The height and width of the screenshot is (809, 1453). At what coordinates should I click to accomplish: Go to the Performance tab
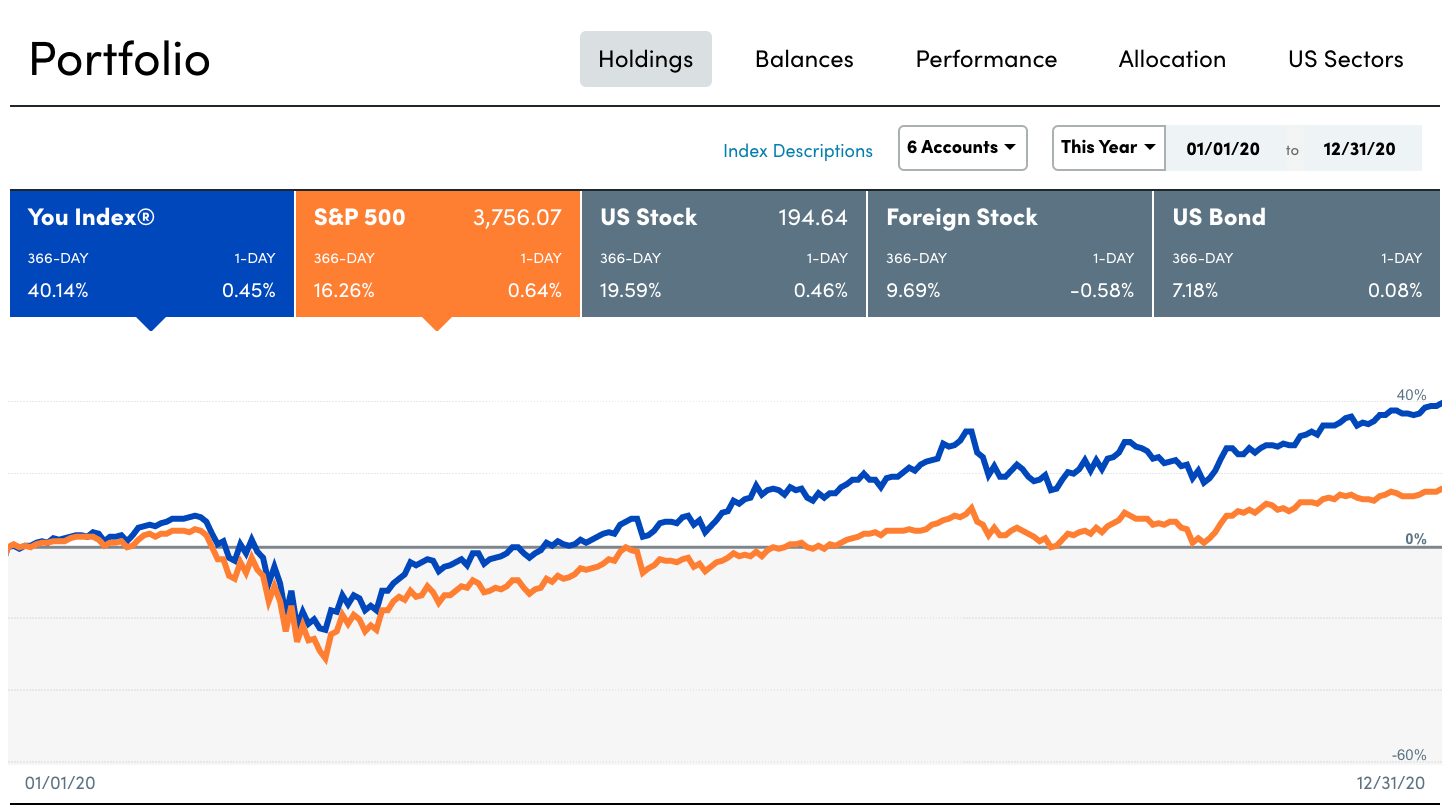point(986,59)
